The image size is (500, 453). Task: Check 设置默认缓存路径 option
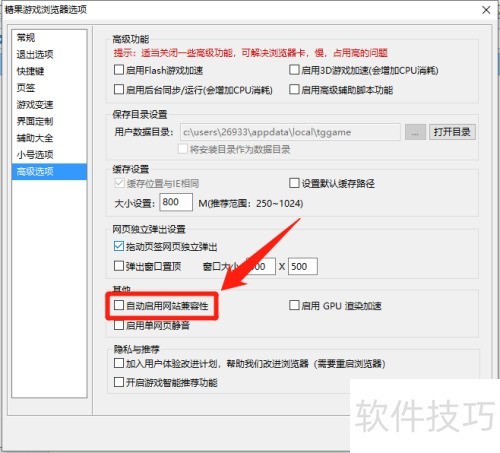294,183
